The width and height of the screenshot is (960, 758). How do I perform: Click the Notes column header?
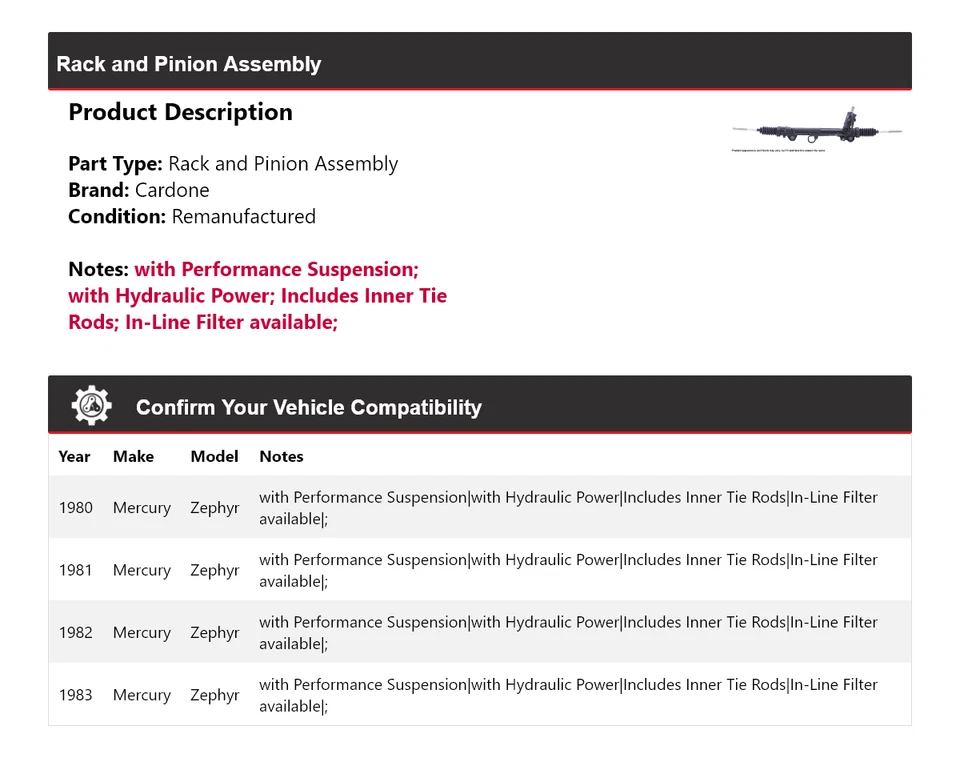(281, 456)
